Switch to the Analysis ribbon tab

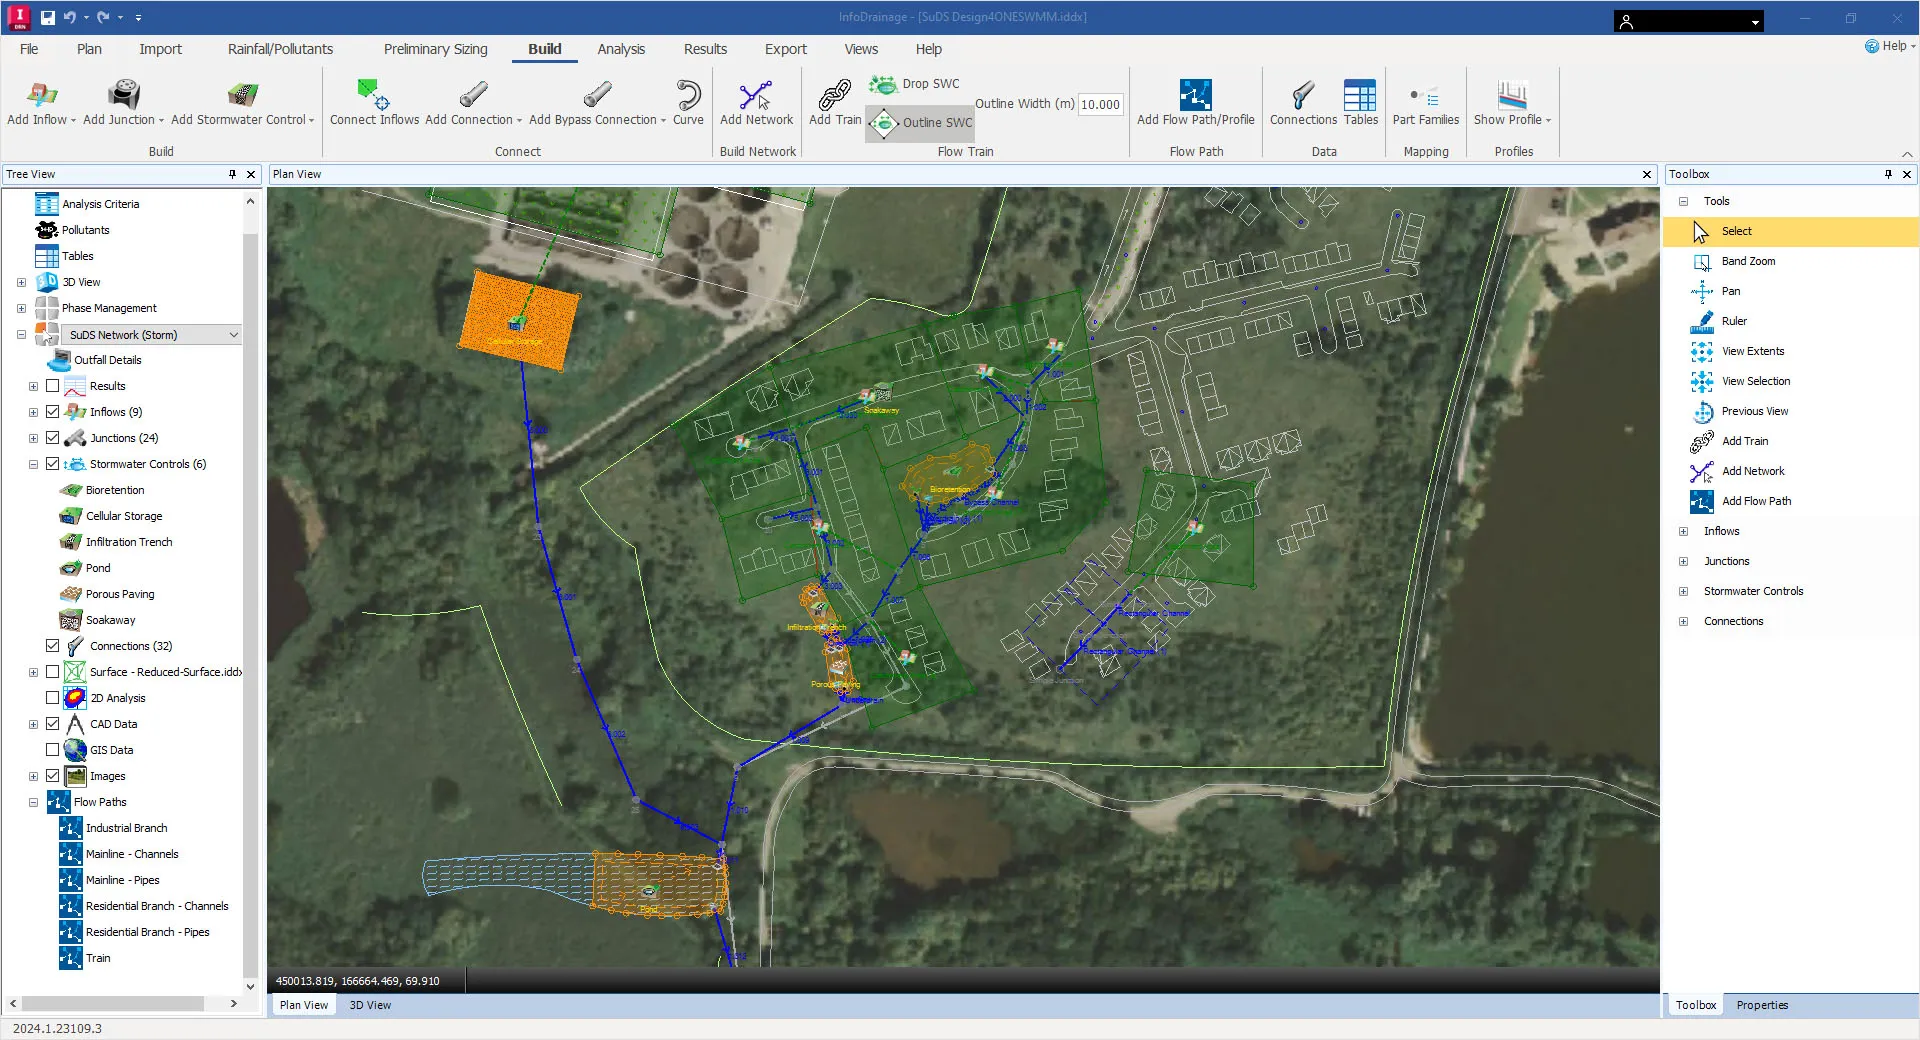pyautogui.click(x=621, y=48)
